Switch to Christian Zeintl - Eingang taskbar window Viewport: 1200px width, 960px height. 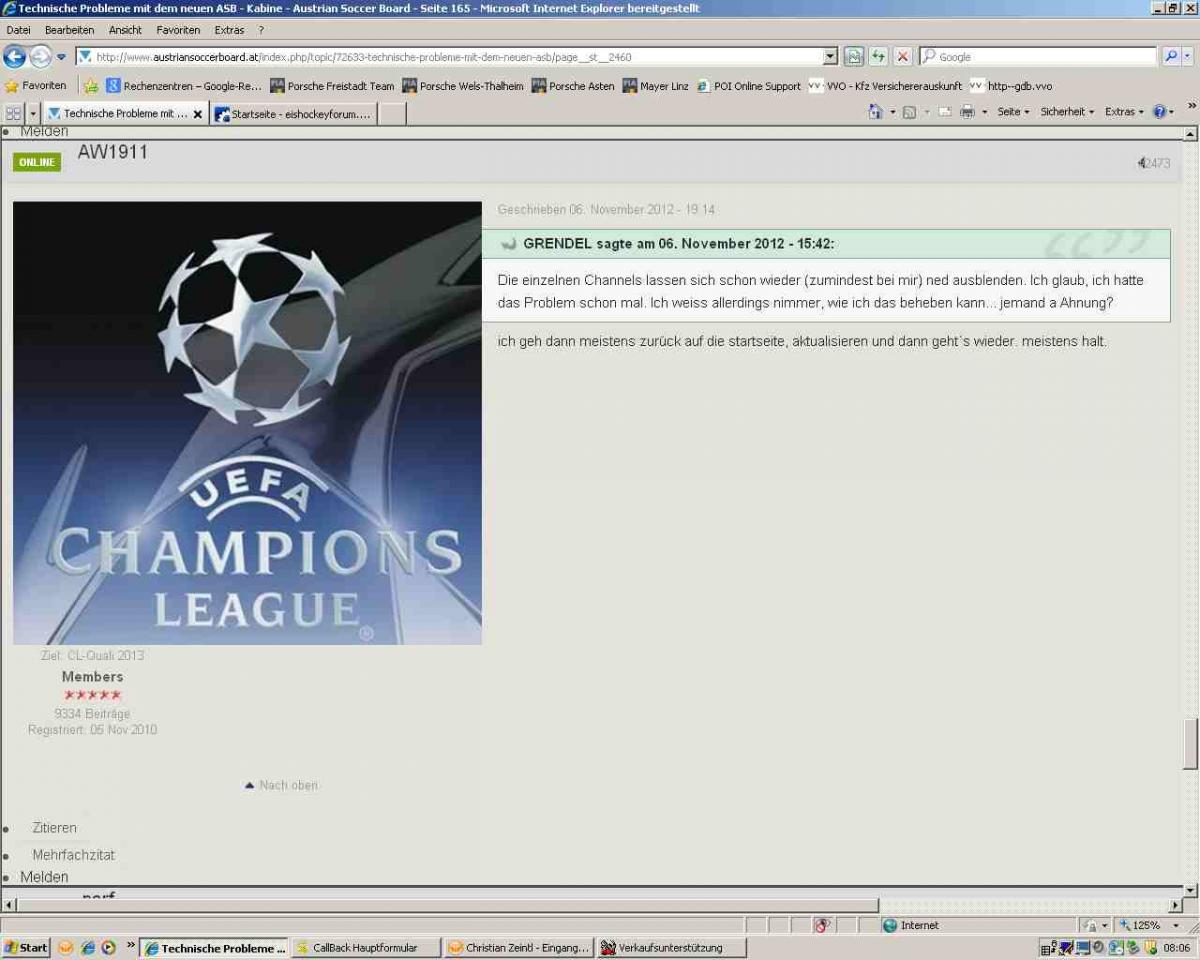[x=519, y=948]
